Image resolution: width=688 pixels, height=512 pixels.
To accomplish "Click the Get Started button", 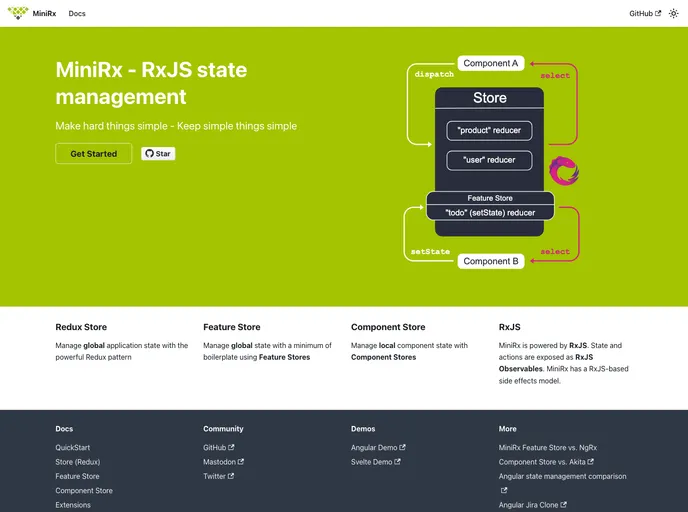I will (93, 154).
